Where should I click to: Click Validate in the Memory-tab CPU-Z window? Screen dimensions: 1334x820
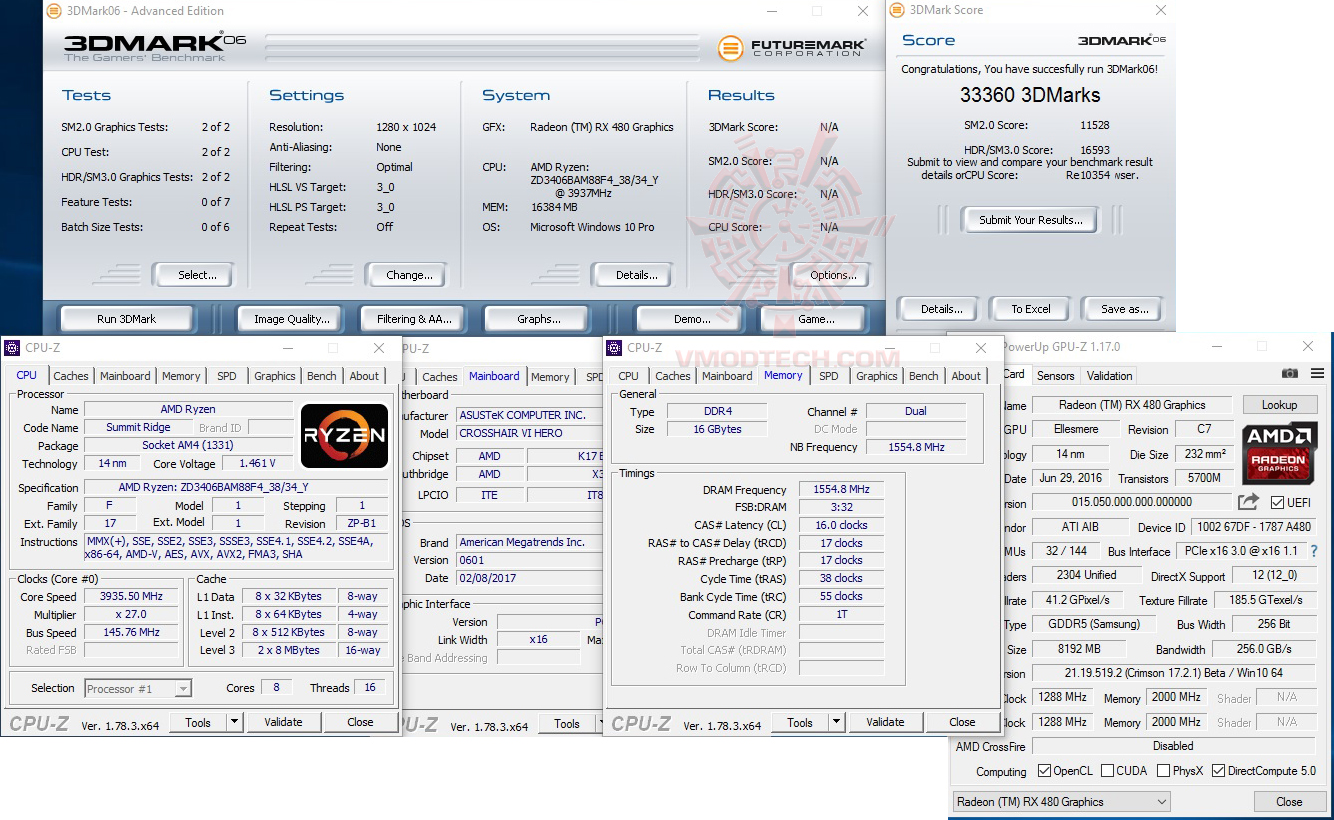[x=885, y=722]
